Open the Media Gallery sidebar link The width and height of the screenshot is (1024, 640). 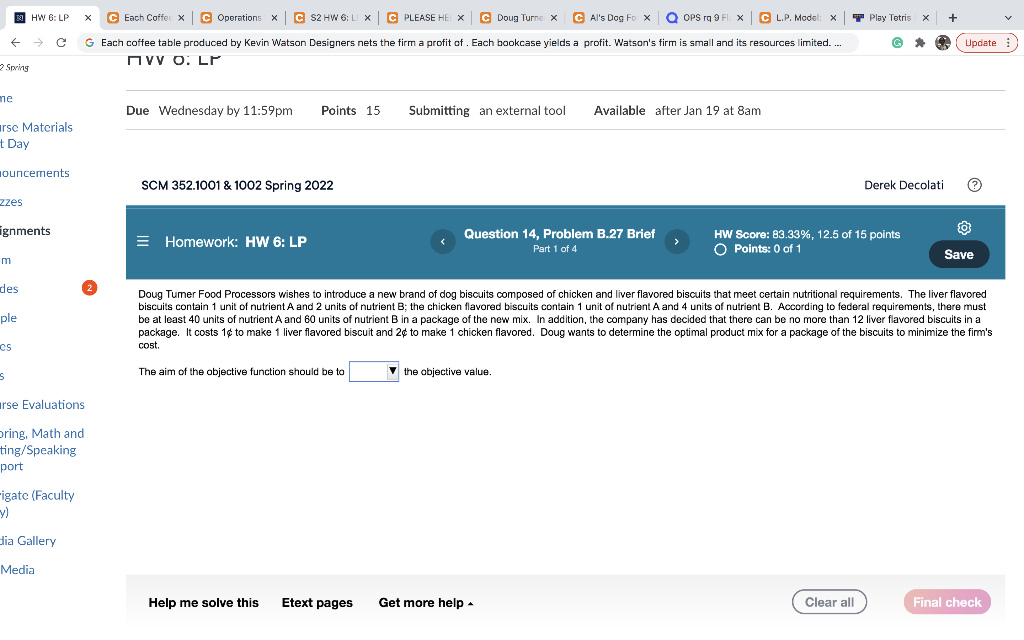coord(28,540)
